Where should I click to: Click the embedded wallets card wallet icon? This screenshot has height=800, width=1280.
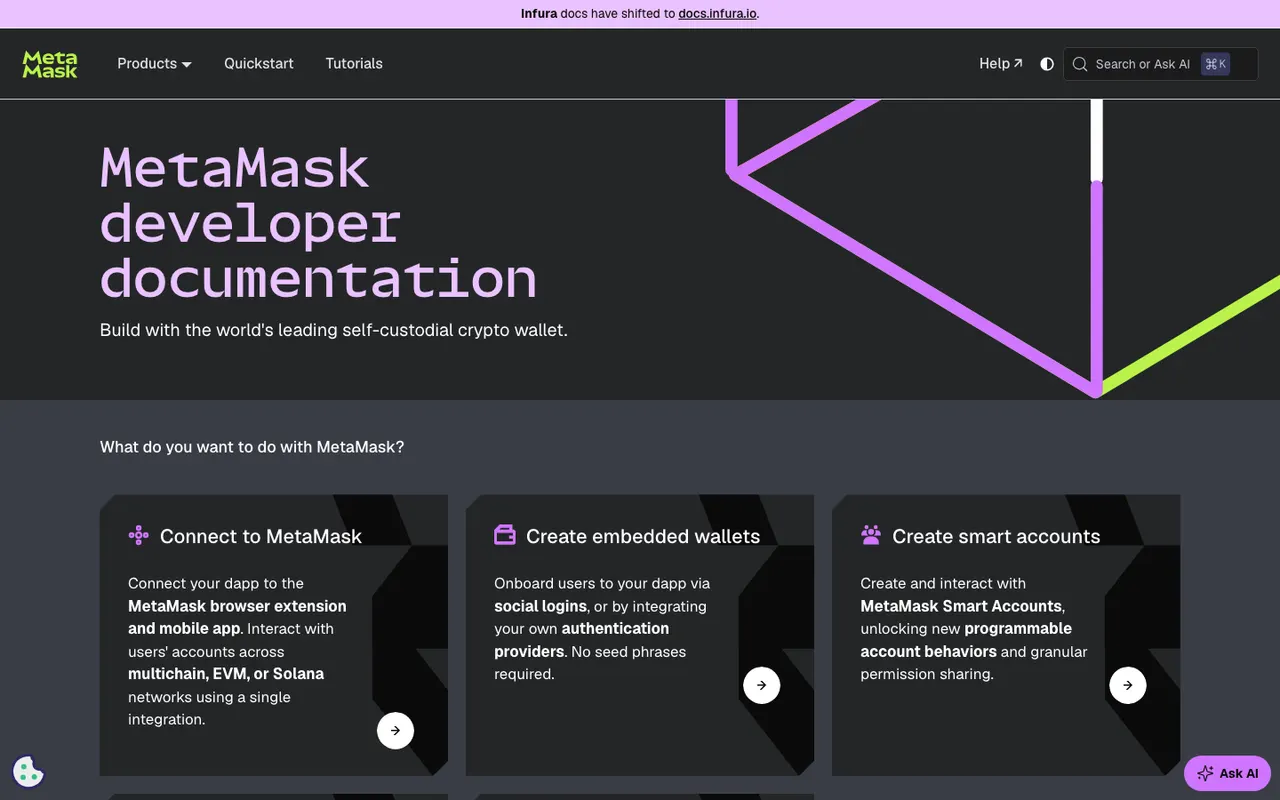[505, 535]
